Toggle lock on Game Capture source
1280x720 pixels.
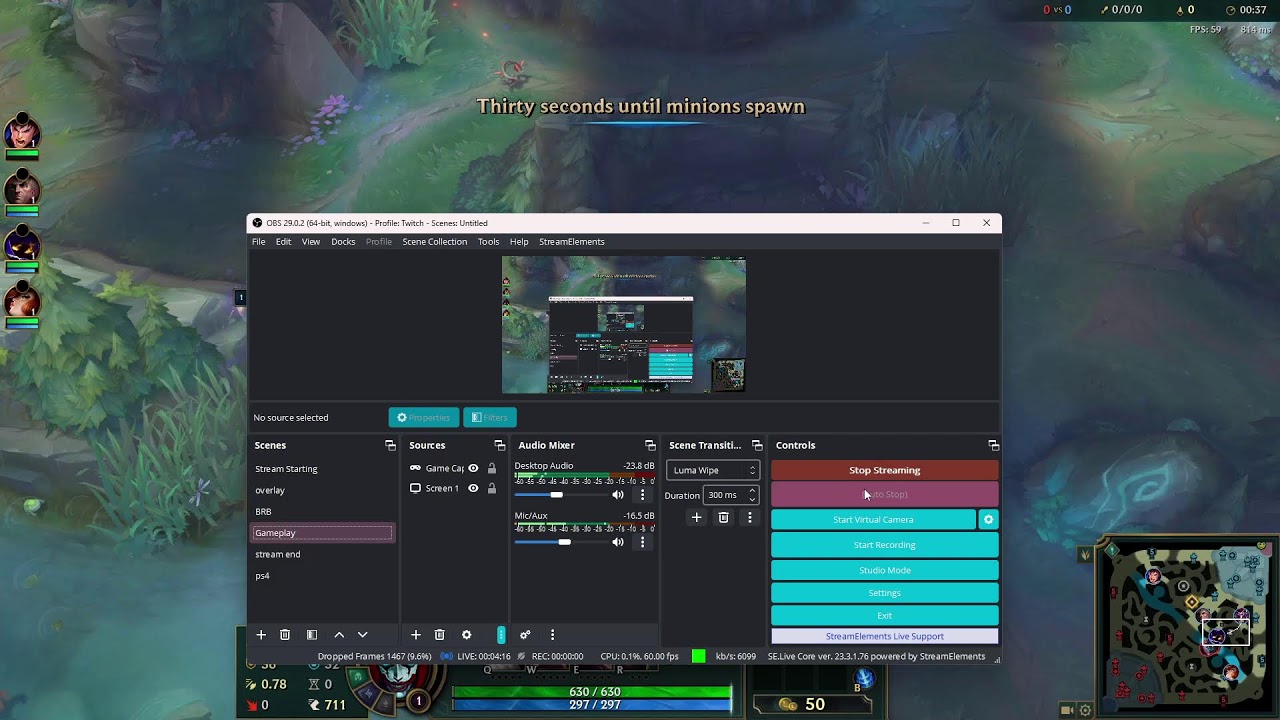click(x=491, y=468)
